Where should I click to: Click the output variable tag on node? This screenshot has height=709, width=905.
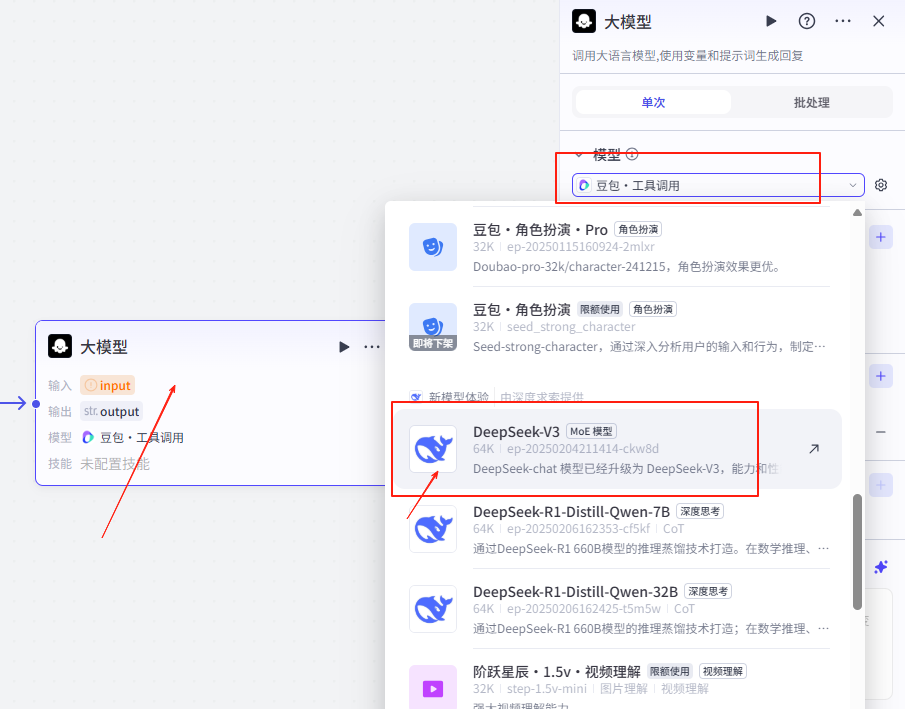pyautogui.click(x=111, y=412)
